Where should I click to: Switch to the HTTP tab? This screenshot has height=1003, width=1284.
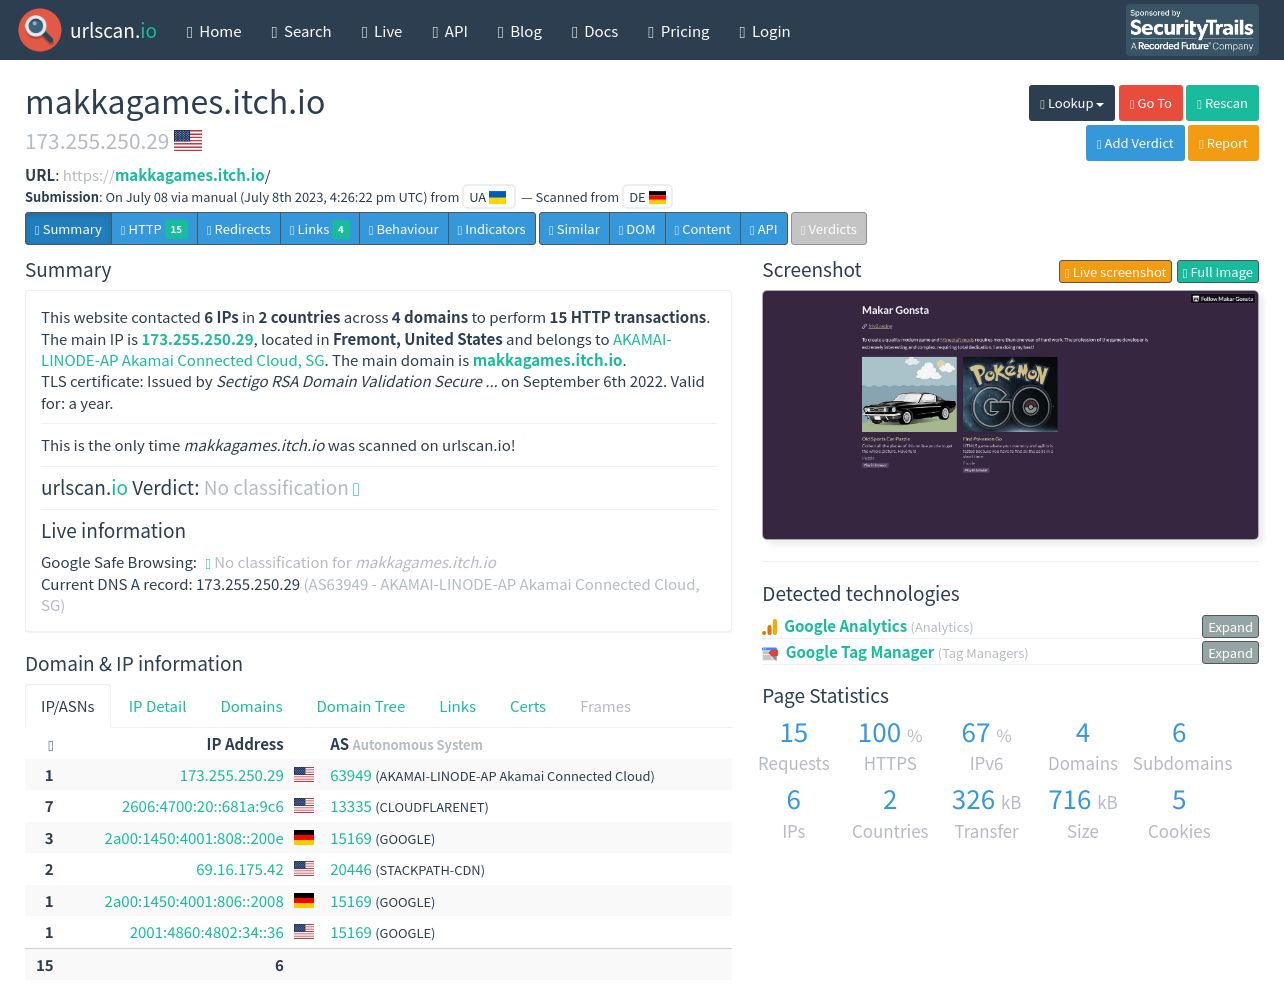(x=154, y=229)
